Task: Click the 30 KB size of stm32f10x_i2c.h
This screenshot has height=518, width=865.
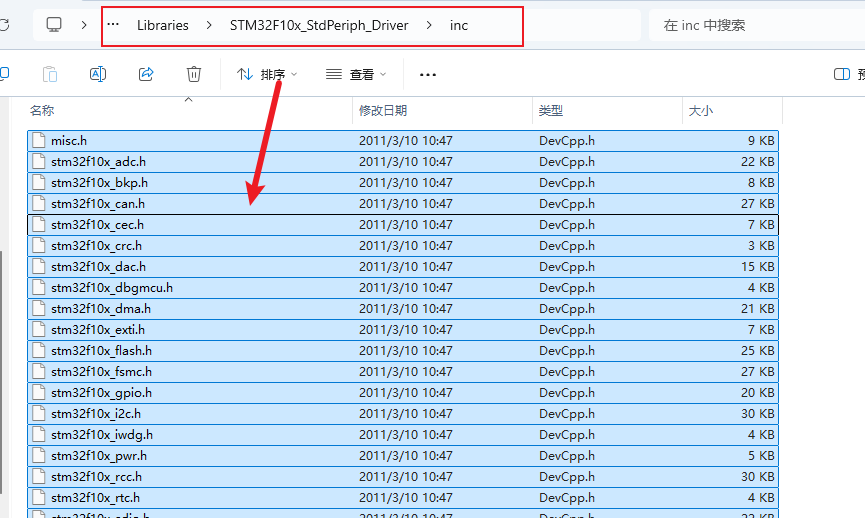Action: click(758, 414)
